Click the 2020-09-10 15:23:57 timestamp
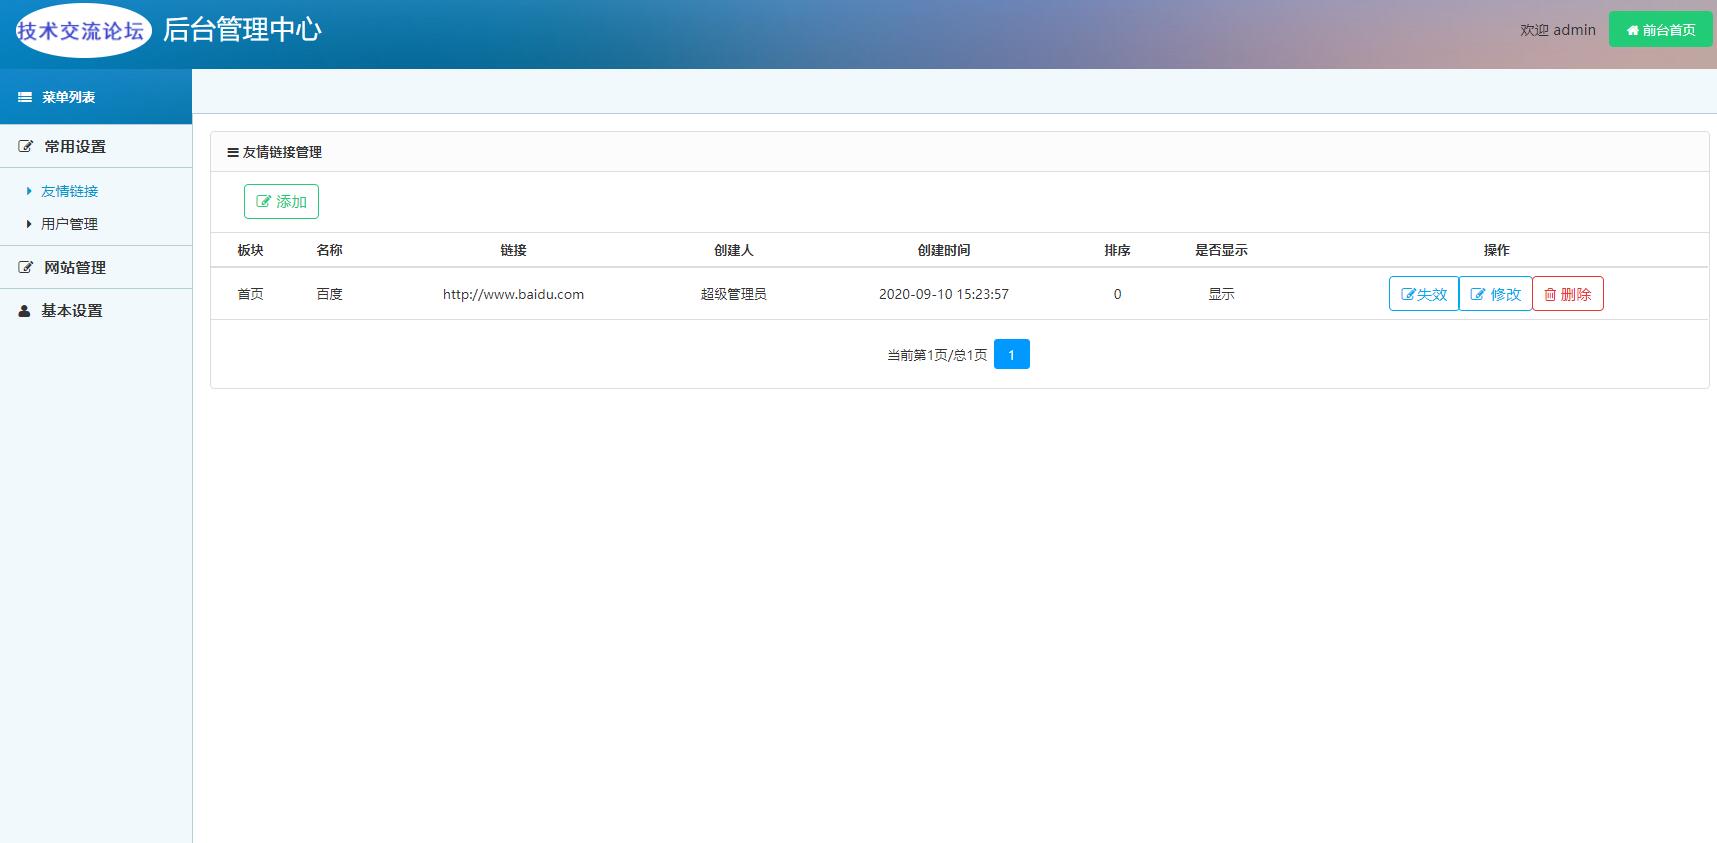1717x843 pixels. coord(944,294)
